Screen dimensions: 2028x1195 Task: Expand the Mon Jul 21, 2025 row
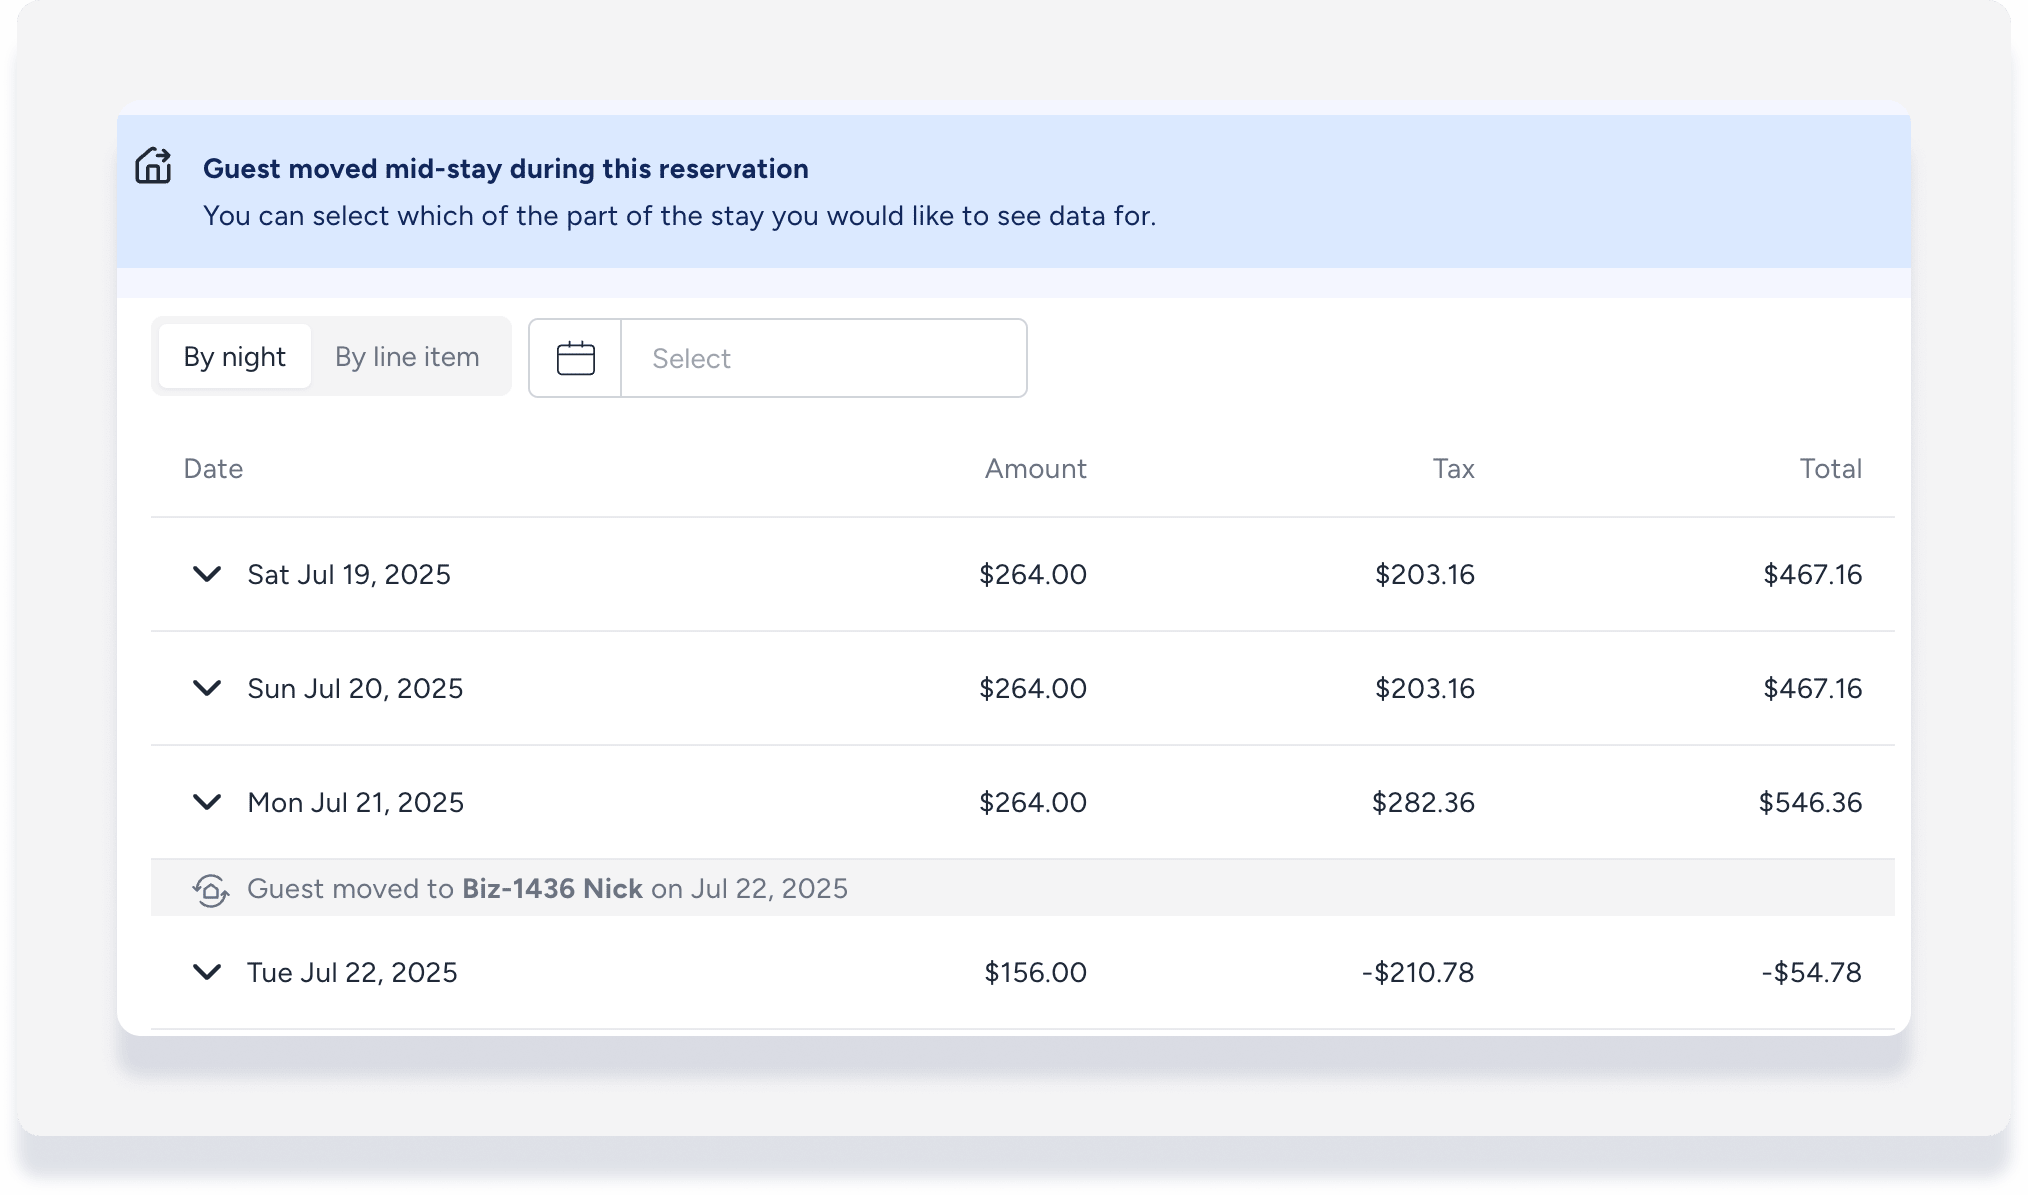[207, 802]
